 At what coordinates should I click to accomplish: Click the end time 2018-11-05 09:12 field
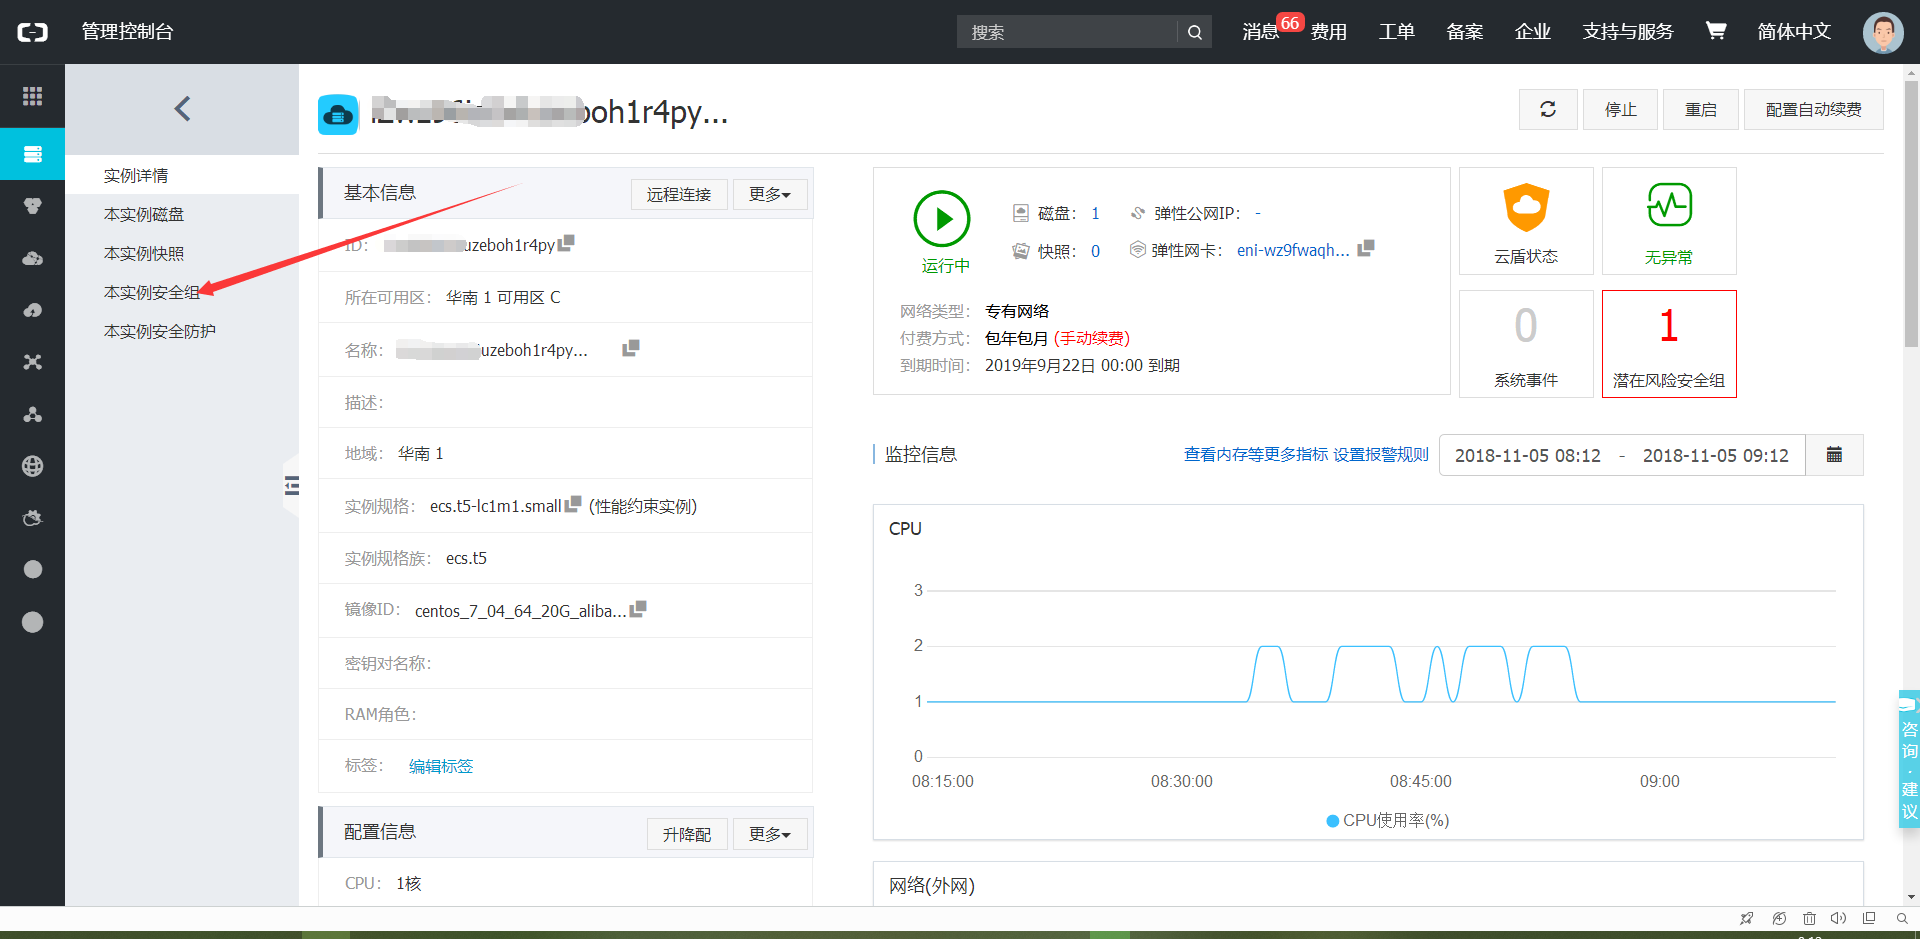[x=1715, y=455]
